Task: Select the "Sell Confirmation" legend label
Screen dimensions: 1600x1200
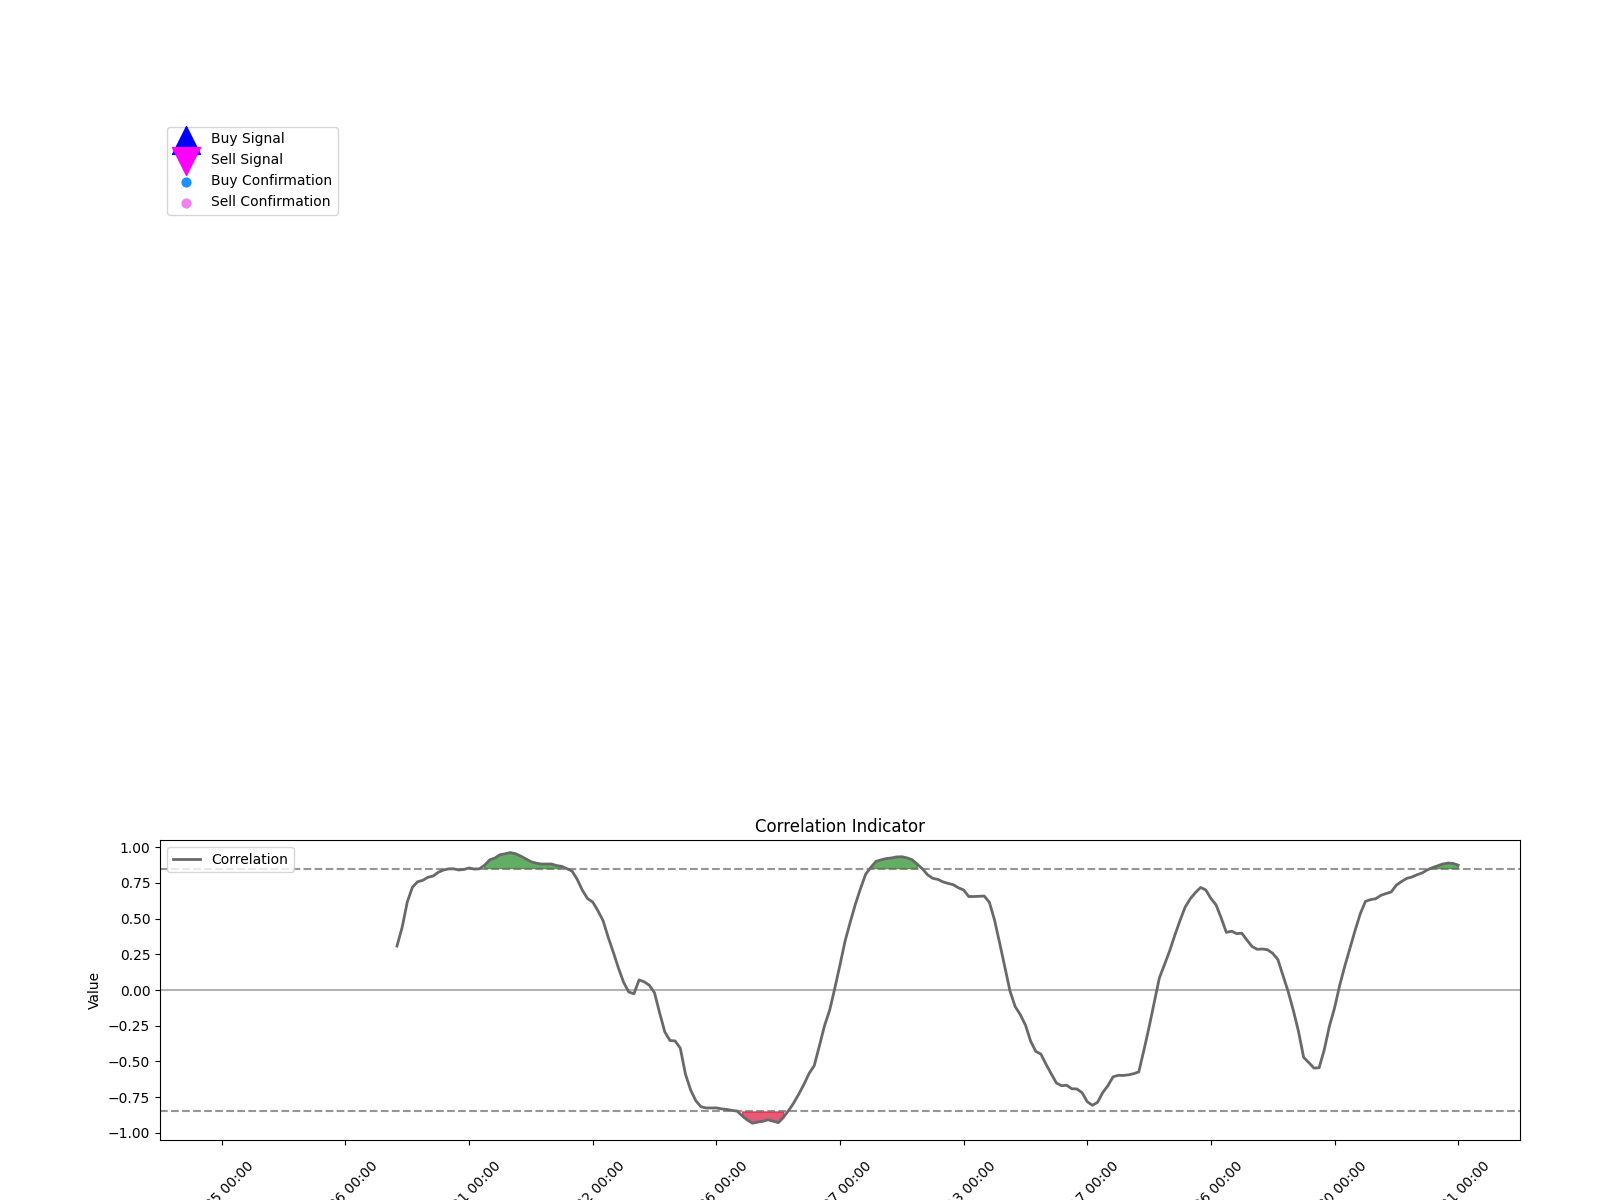Action: click(x=270, y=202)
